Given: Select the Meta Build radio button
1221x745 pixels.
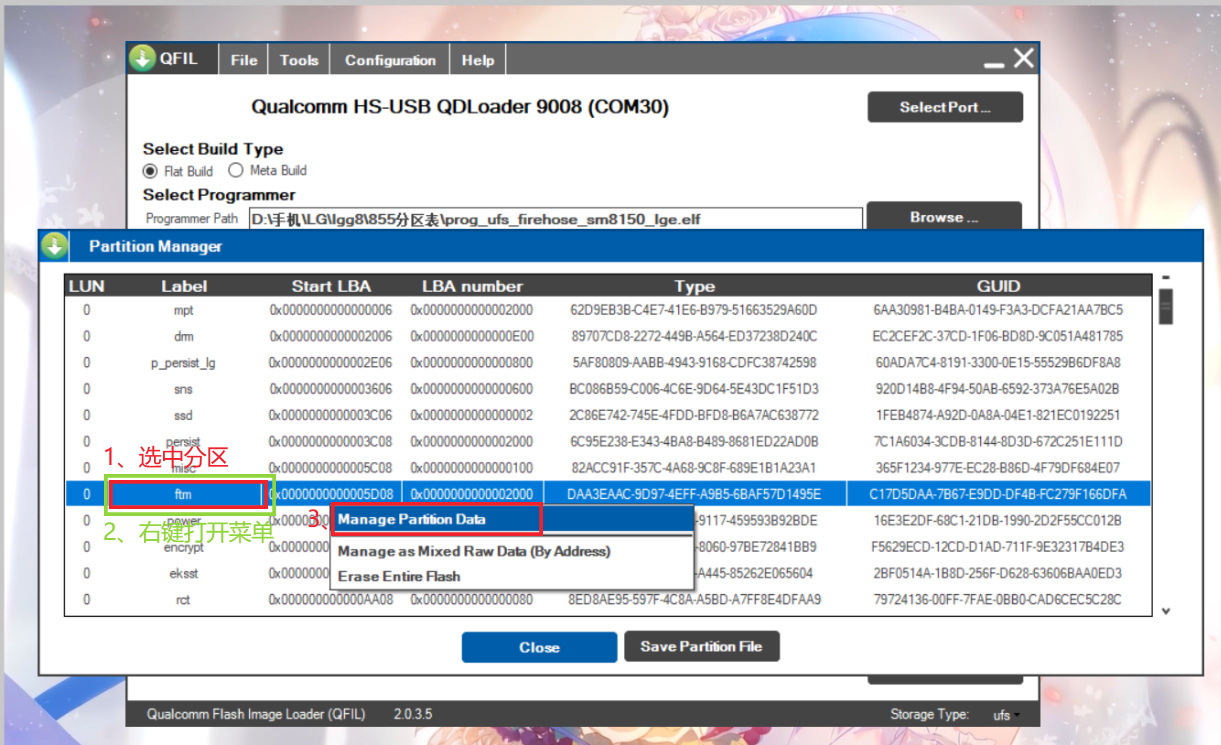Looking at the screenshot, I should click(236, 171).
